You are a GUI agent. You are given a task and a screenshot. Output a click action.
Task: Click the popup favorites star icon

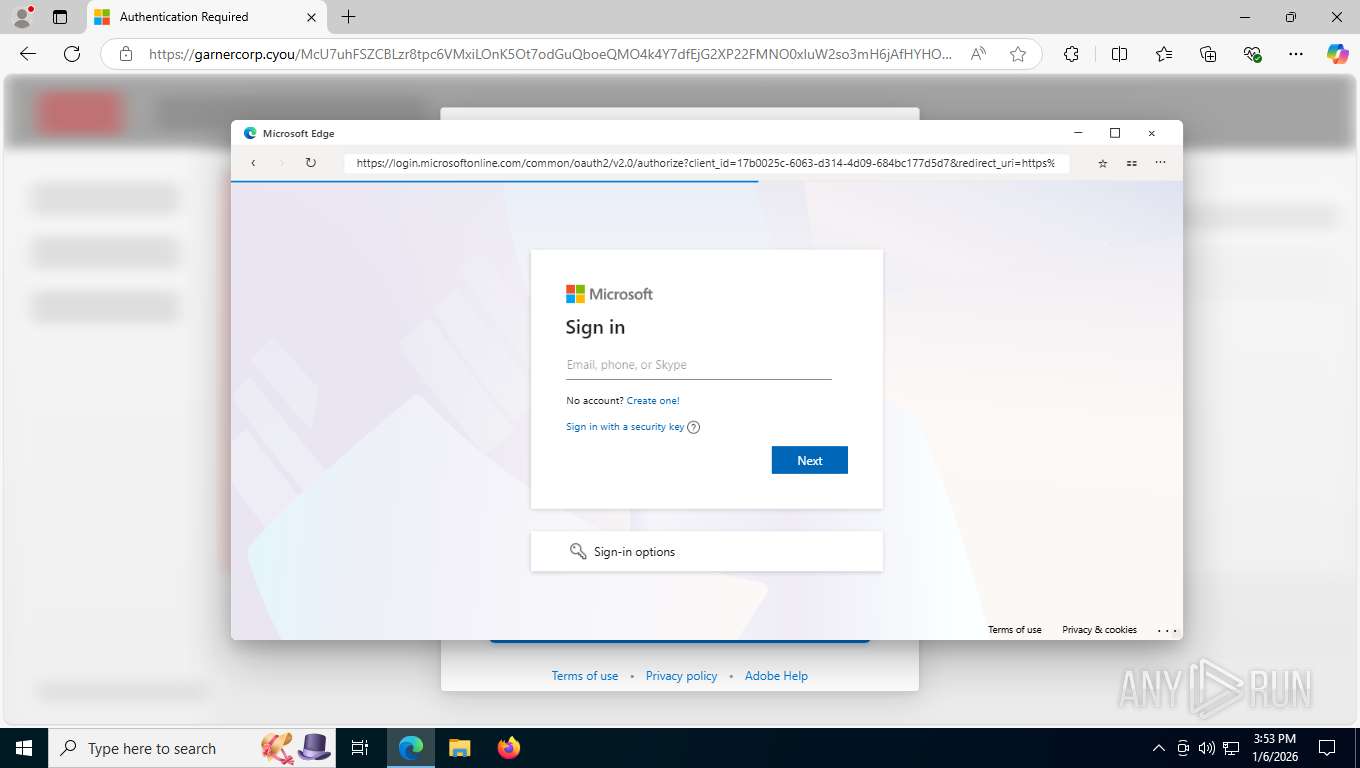coord(1102,163)
